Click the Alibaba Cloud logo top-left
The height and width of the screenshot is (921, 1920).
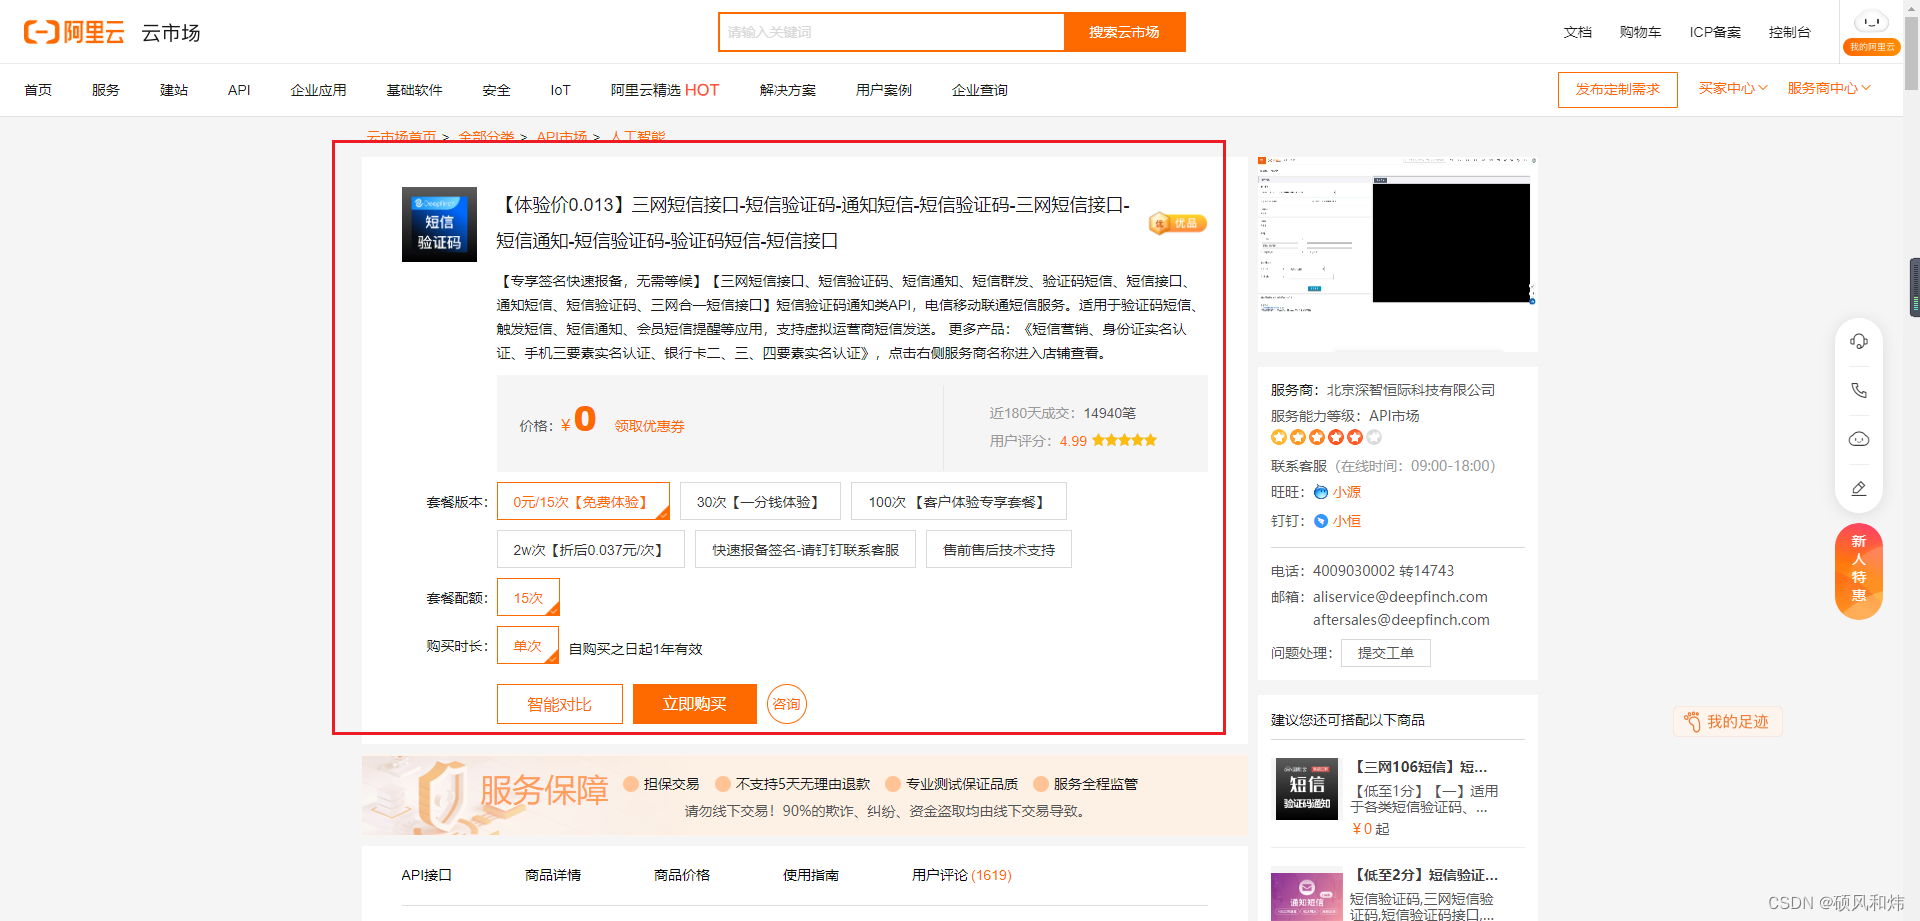tap(73, 30)
